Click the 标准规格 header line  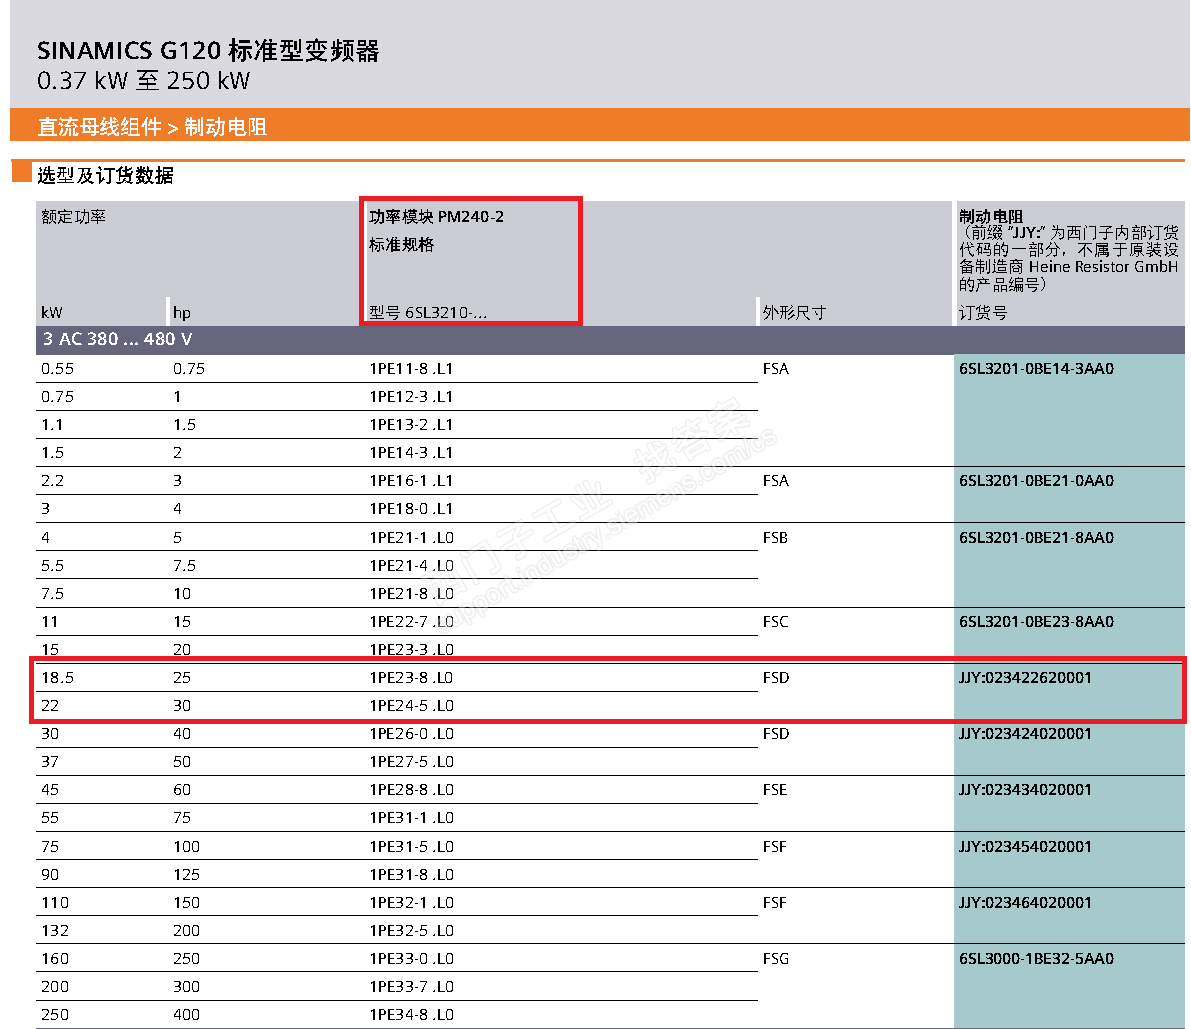(401, 245)
